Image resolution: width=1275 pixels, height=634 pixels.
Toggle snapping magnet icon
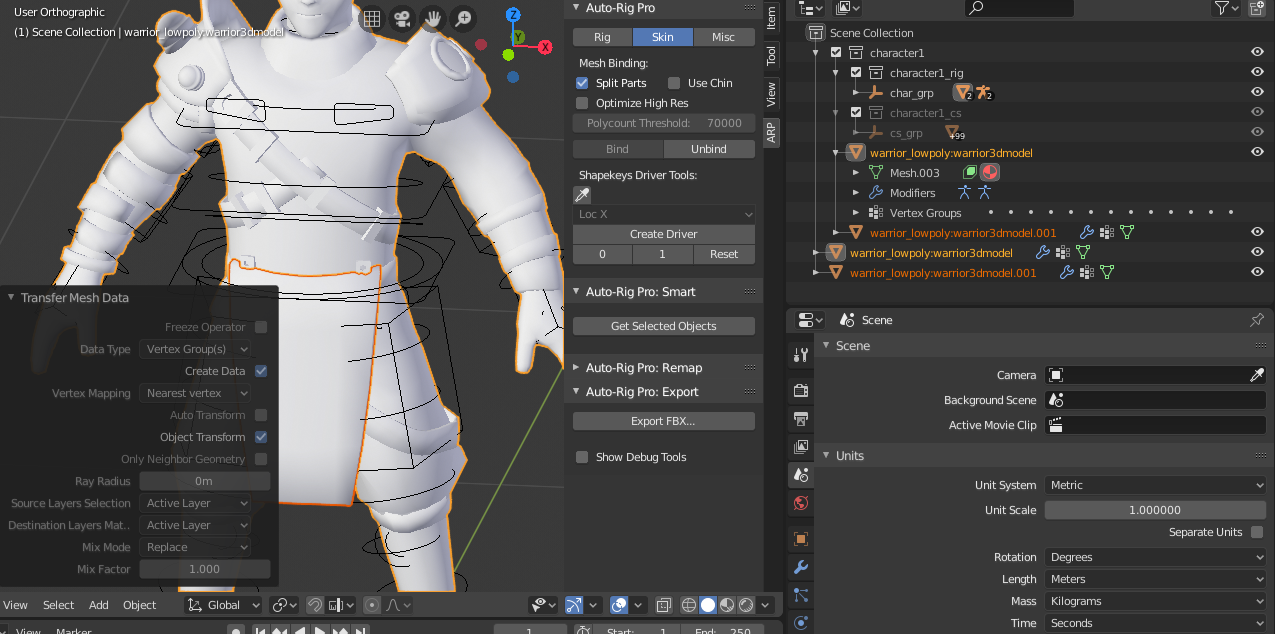314,605
